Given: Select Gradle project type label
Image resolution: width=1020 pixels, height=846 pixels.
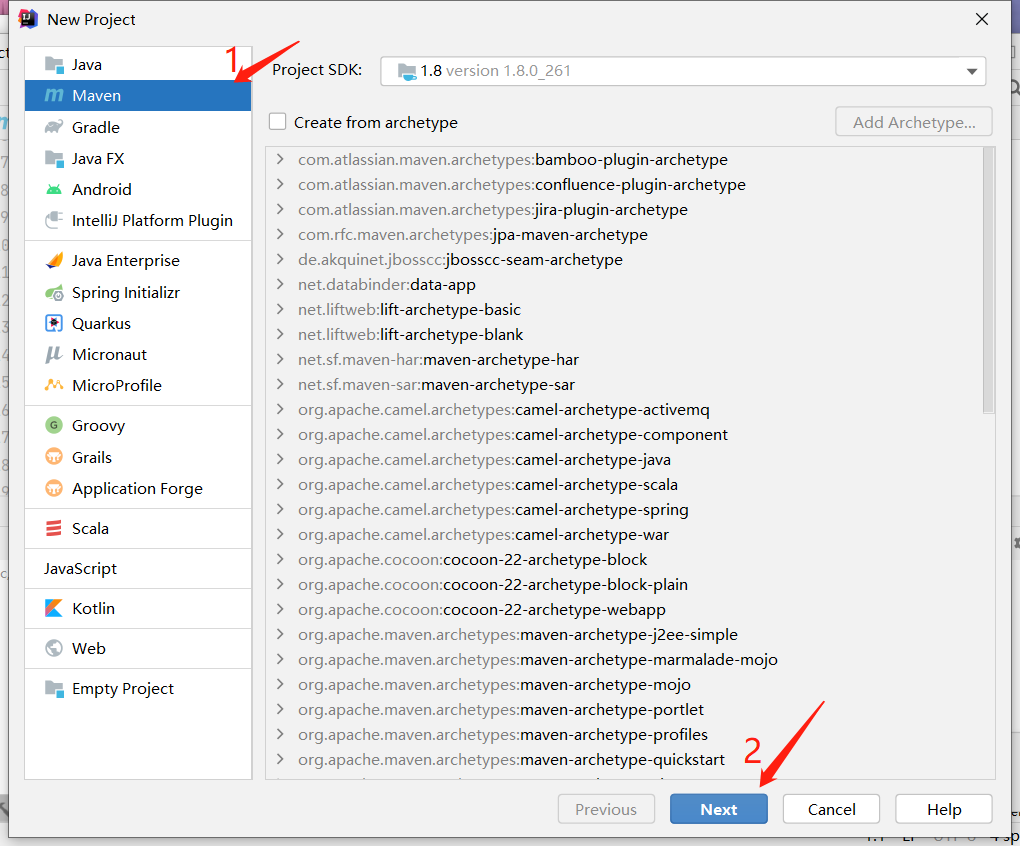Looking at the screenshot, I should (96, 127).
